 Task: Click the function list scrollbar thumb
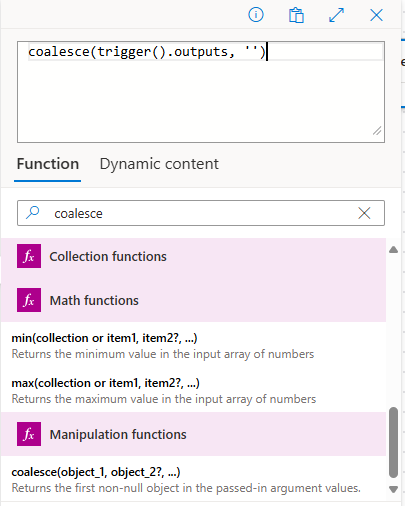393,442
